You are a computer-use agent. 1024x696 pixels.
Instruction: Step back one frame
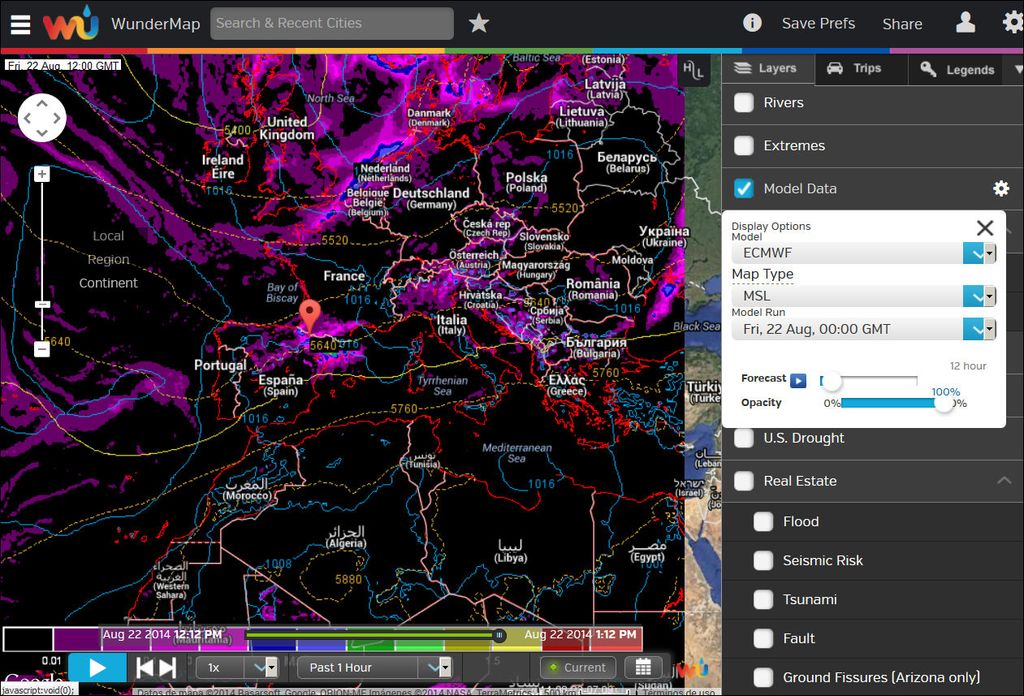pyautogui.click(x=145, y=668)
